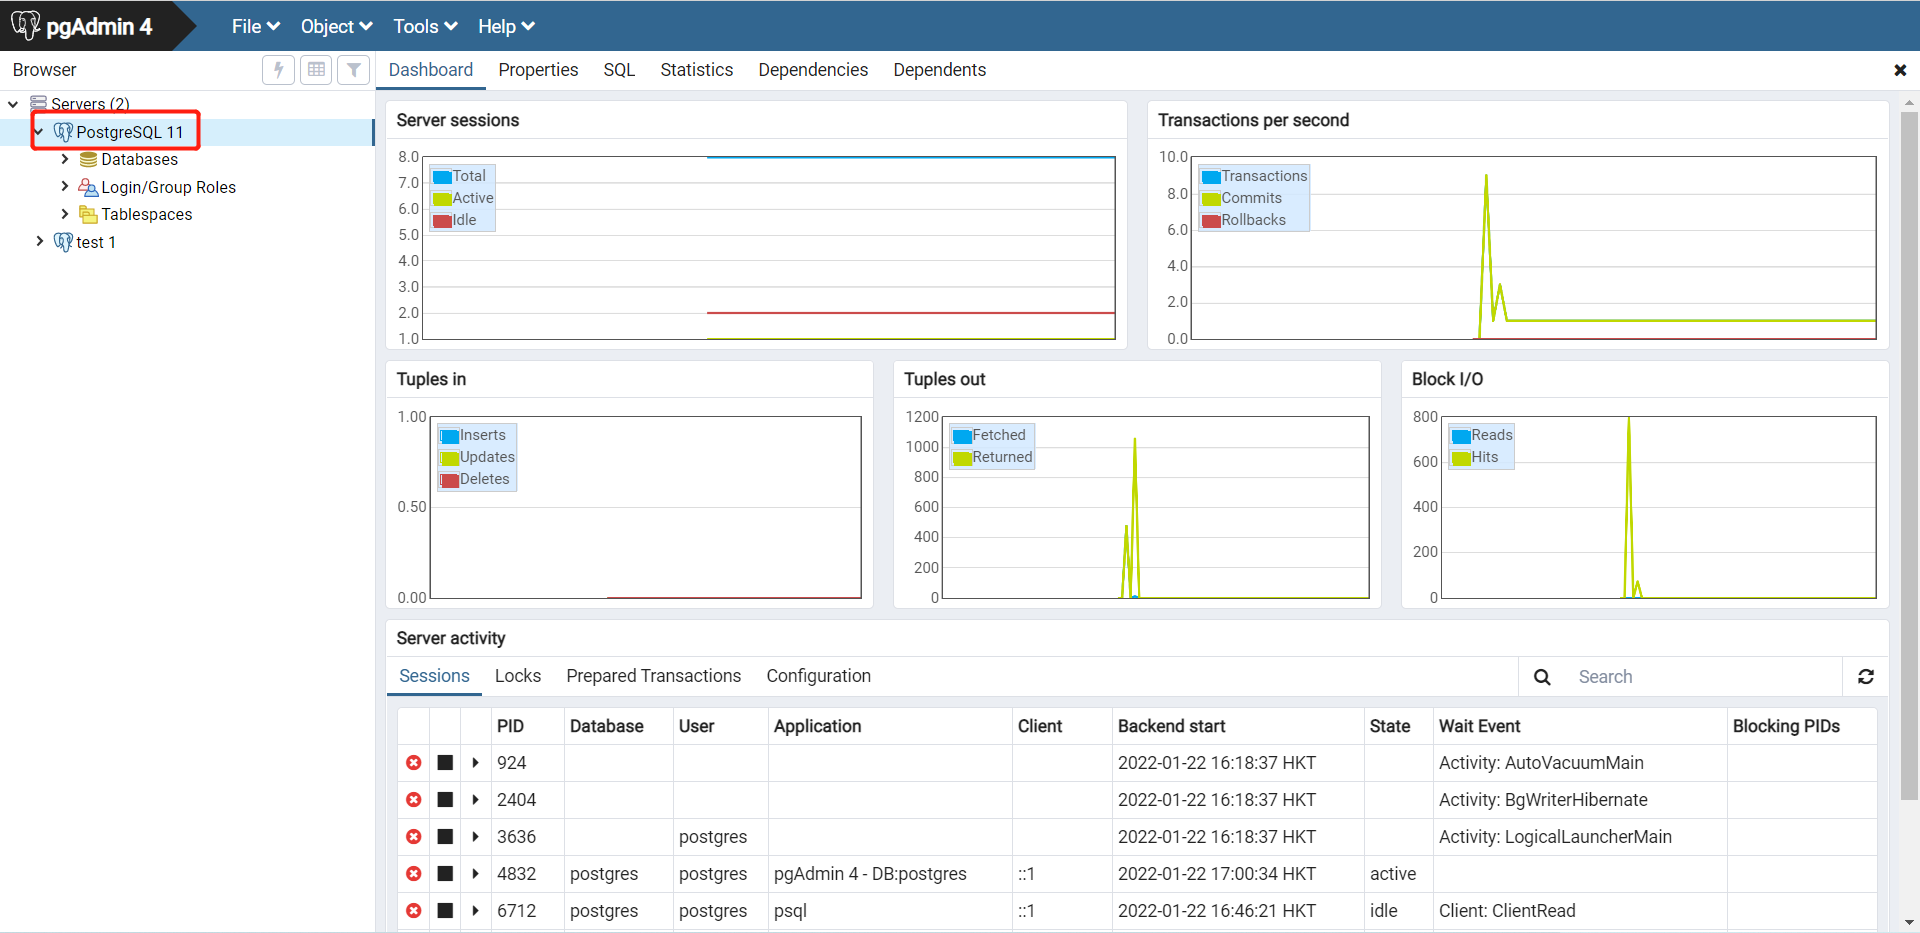
Task: Click the PostgreSQL 11 server elephant icon
Action: (63, 132)
